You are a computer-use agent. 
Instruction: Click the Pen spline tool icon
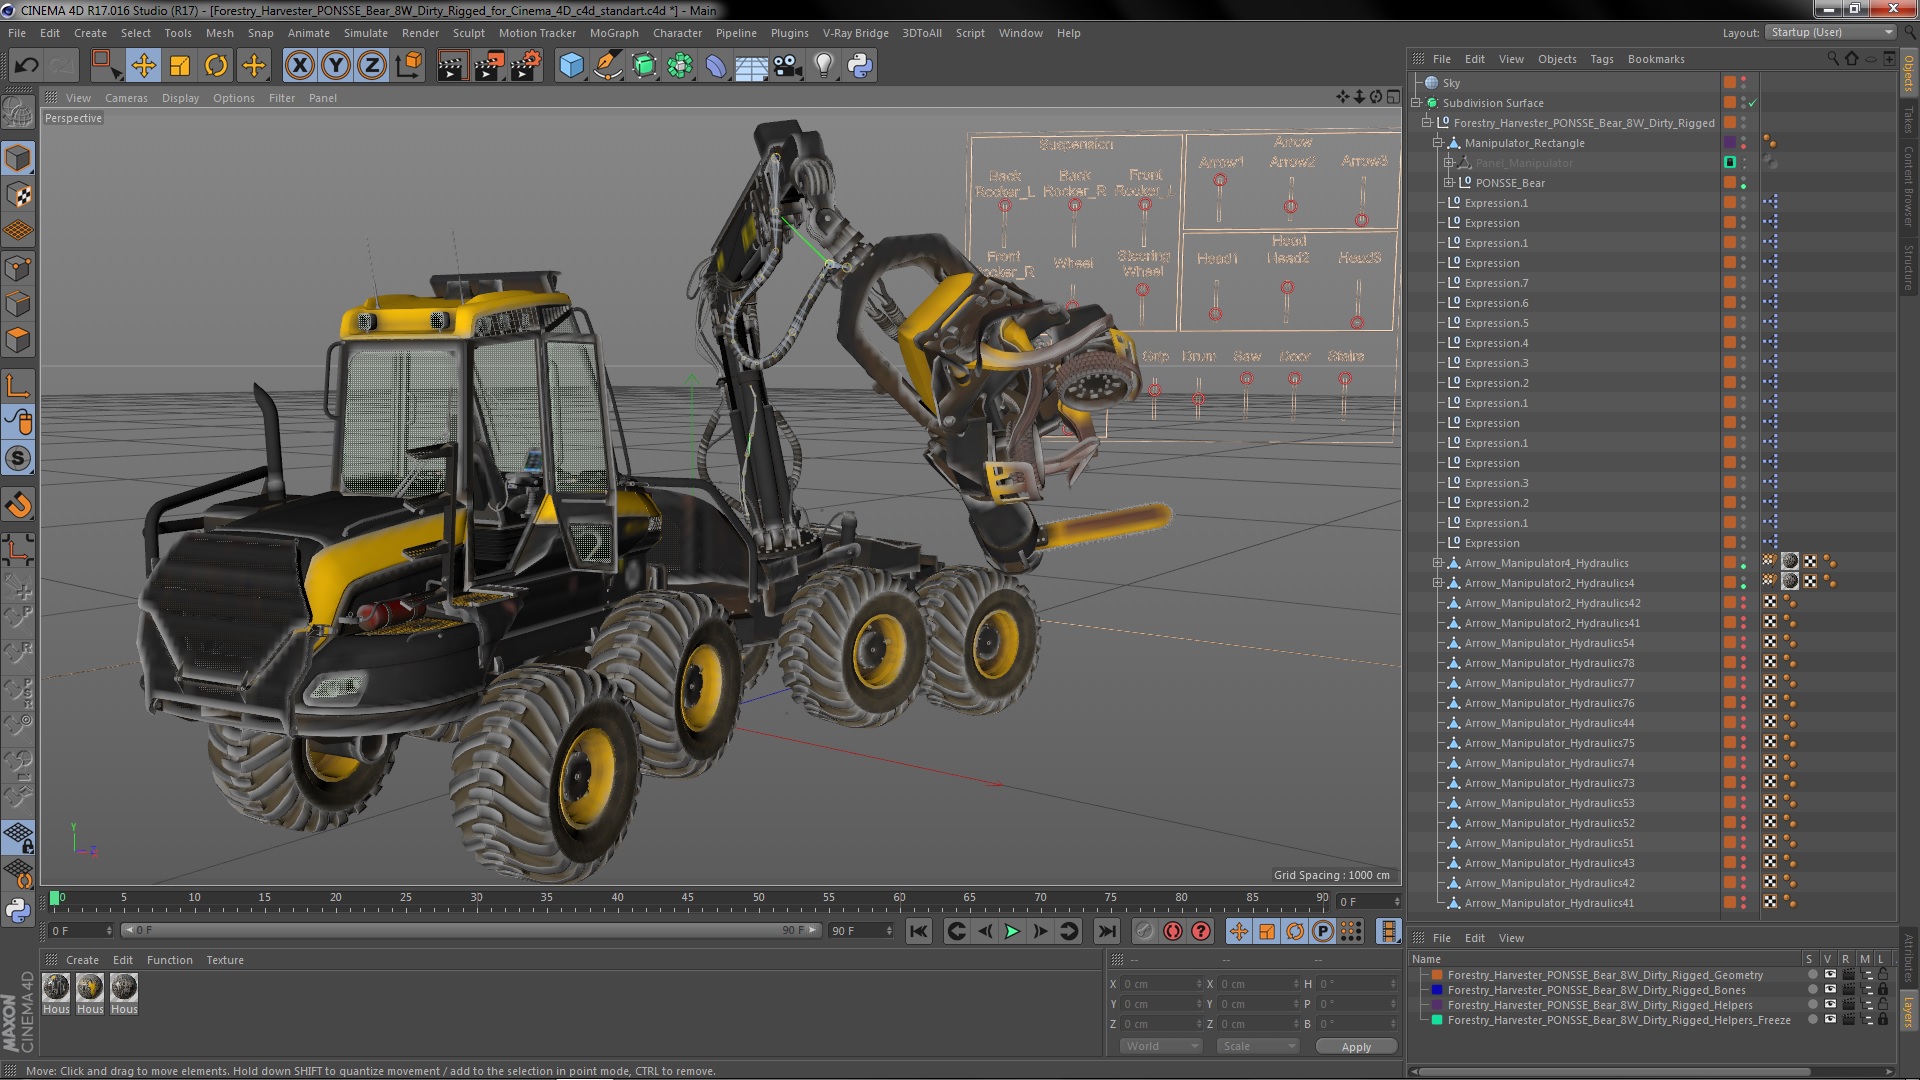pos(607,66)
